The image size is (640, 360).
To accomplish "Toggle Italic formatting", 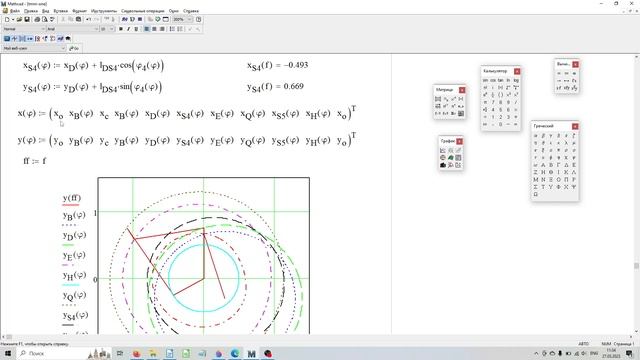I will coord(129,29).
